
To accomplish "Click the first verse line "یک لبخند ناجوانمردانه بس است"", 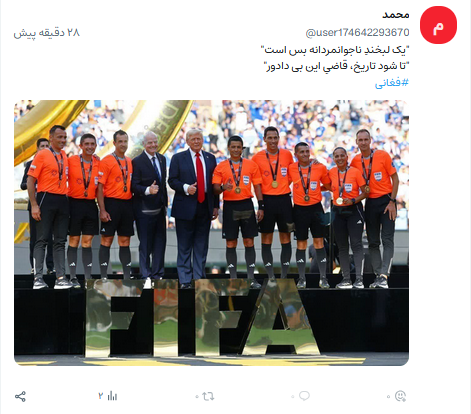I will coord(335,50).
